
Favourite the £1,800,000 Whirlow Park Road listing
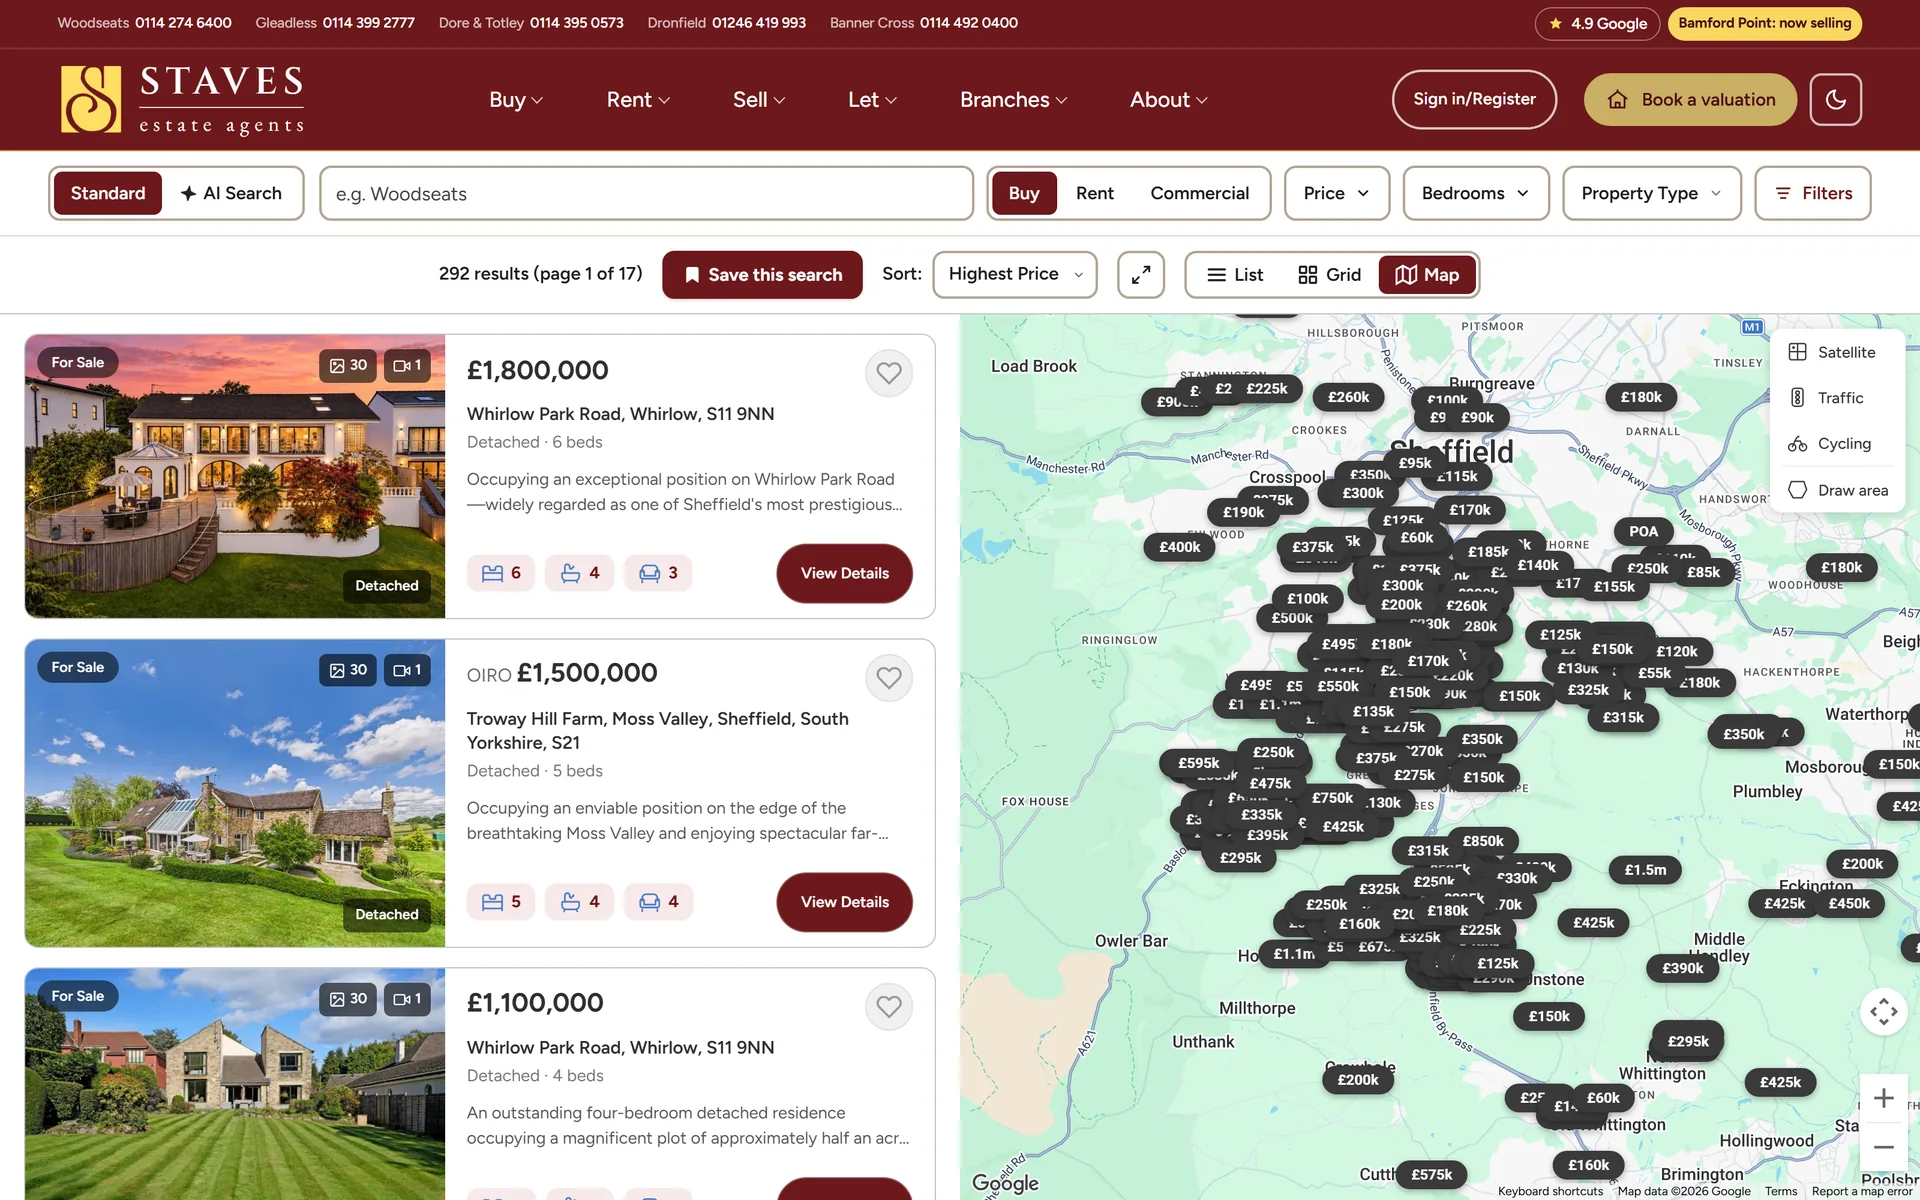point(888,373)
